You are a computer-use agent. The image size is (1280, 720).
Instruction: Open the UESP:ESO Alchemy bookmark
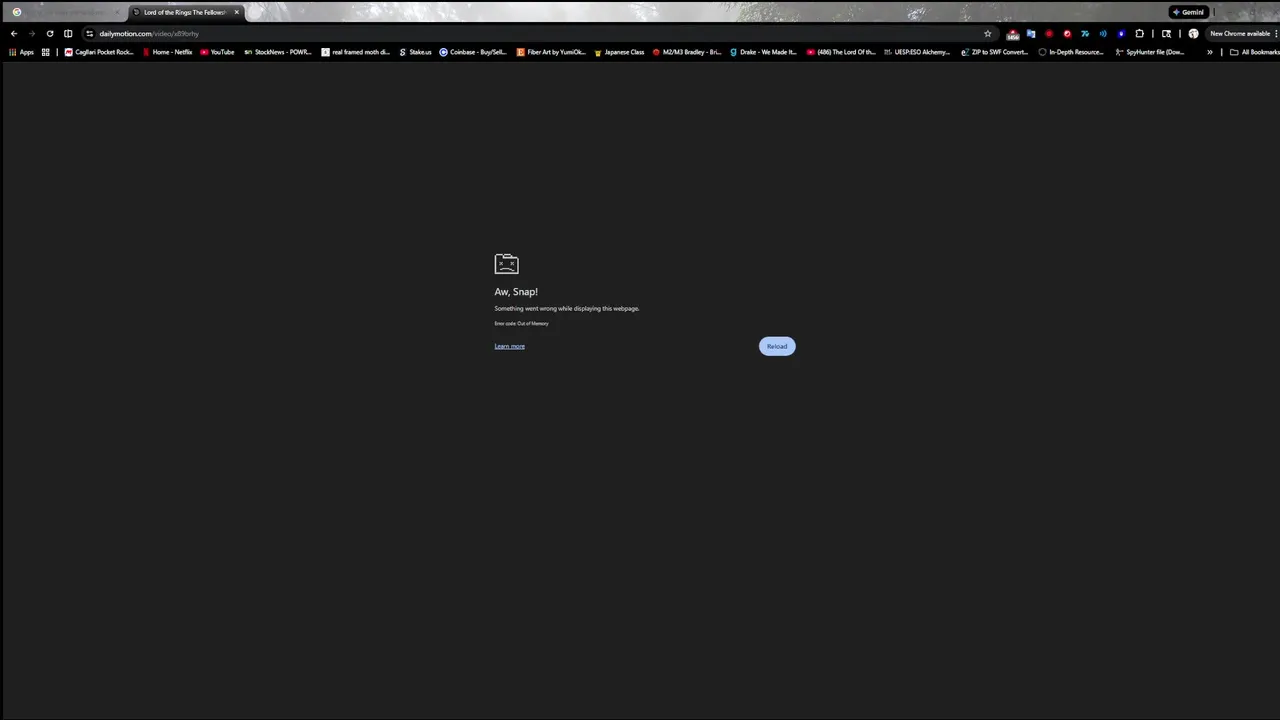click(917, 52)
